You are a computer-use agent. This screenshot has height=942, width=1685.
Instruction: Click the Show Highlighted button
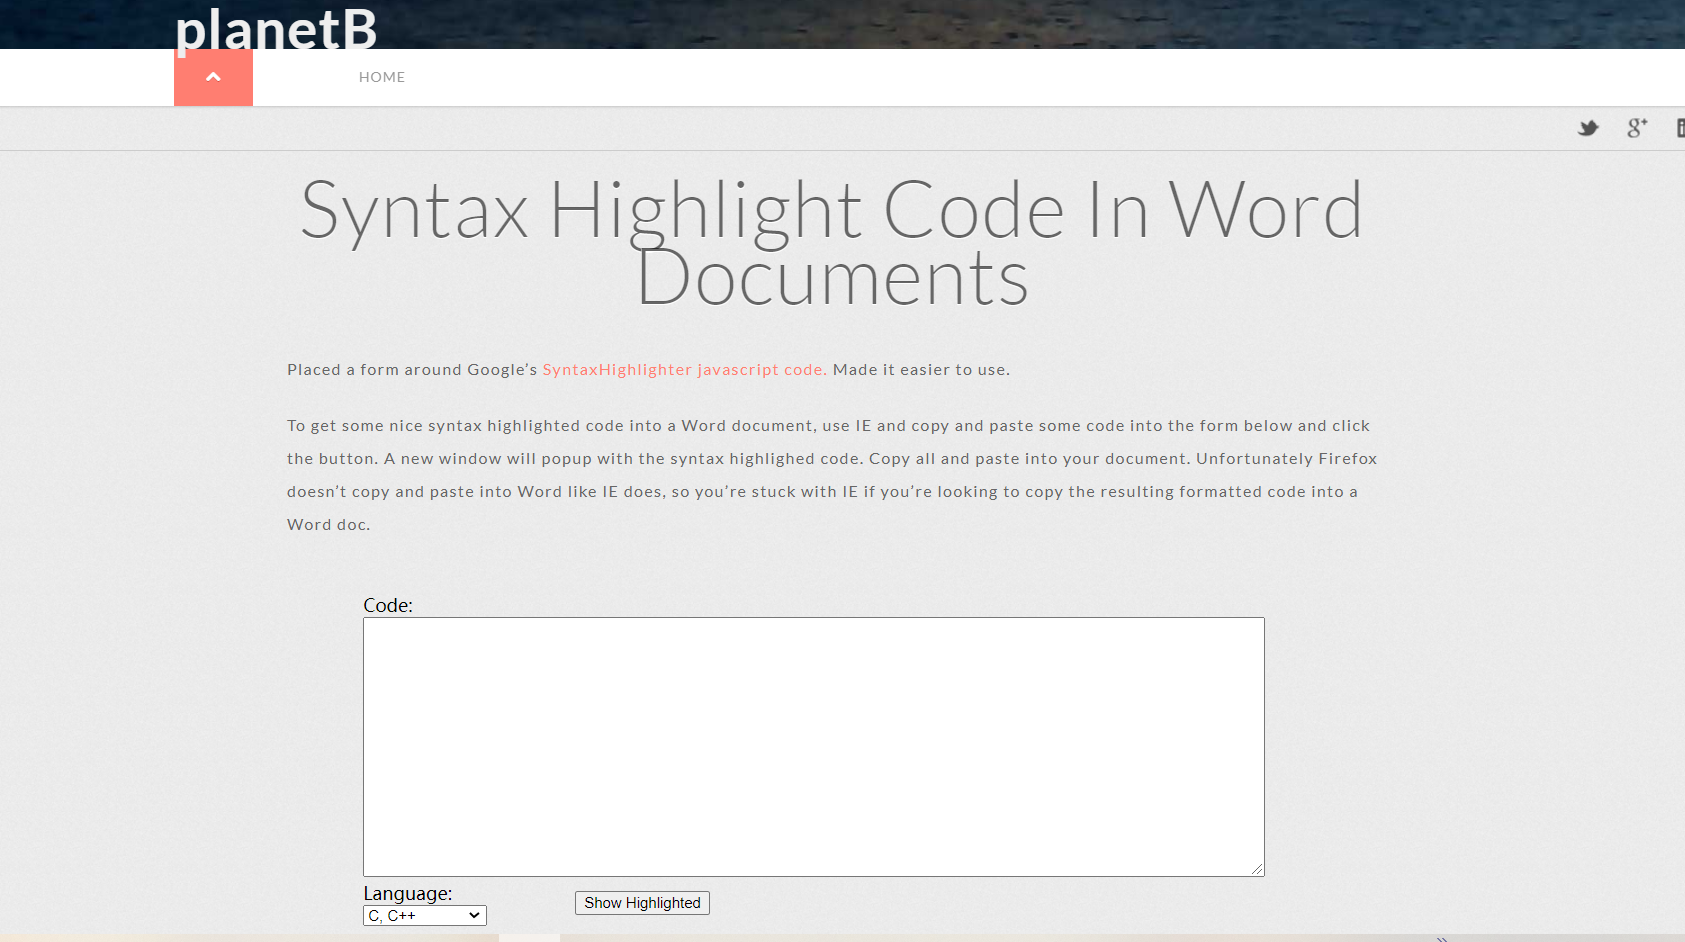point(642,903)
